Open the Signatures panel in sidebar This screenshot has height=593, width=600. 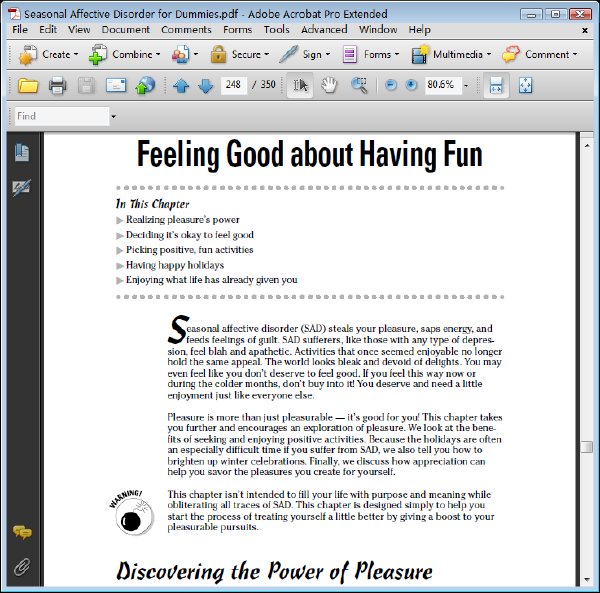click(x=21, y=187)
